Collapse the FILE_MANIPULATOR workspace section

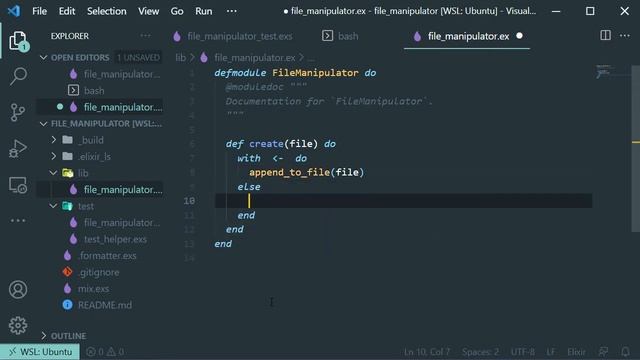(44, 123)
